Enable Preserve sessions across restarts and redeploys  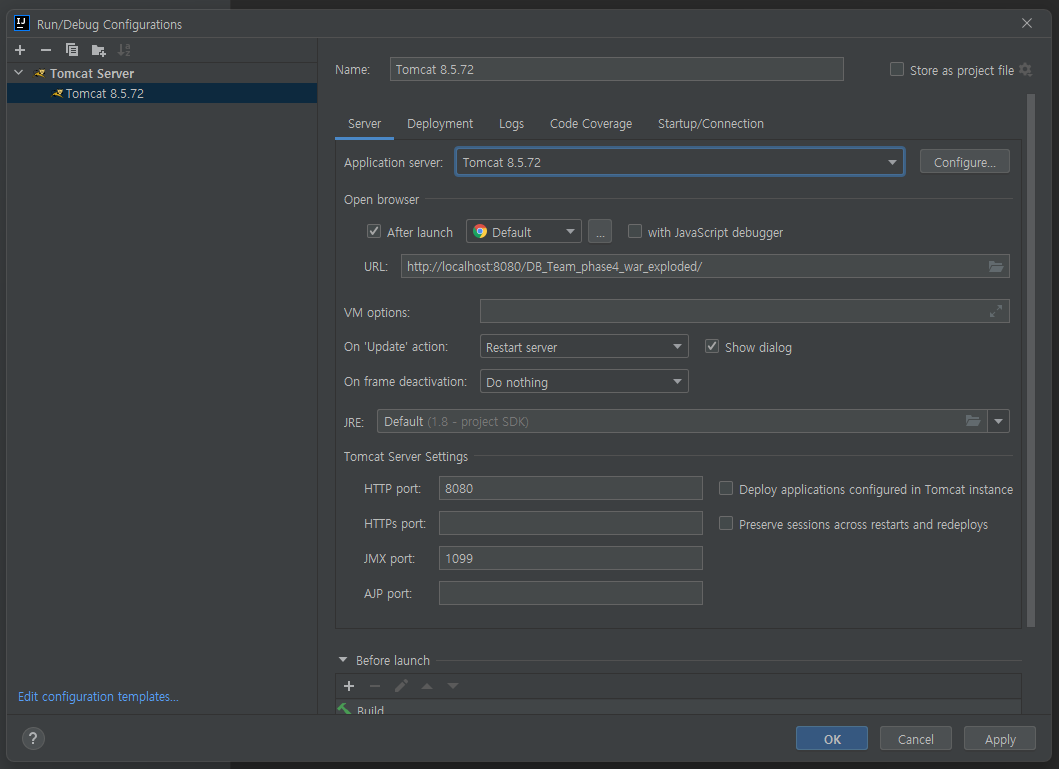point(726,523)
